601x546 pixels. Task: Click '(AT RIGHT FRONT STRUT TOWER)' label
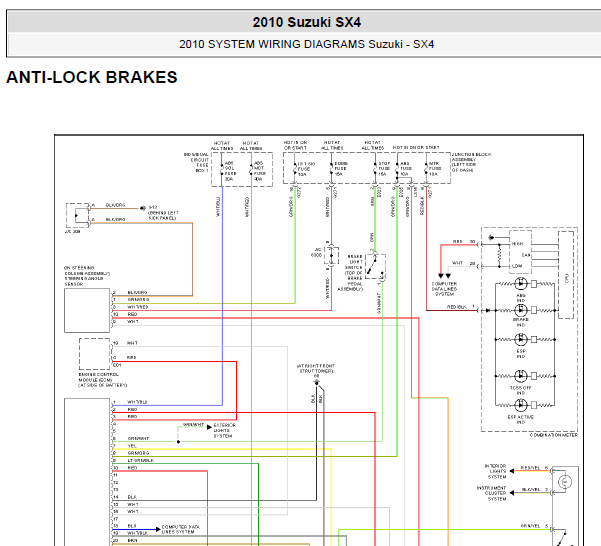pos(316,369)
